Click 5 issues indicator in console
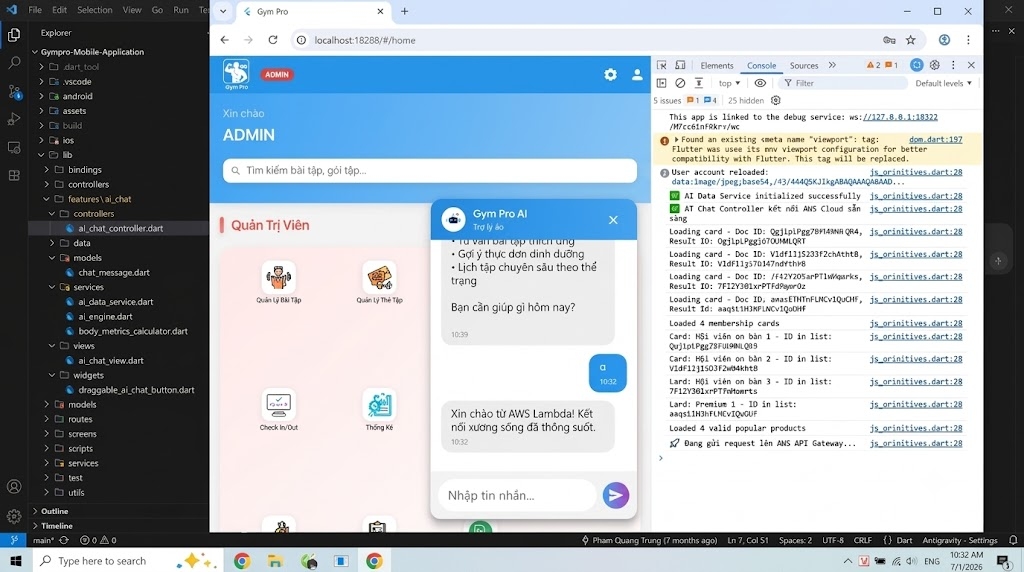 (x=667, y=101)
